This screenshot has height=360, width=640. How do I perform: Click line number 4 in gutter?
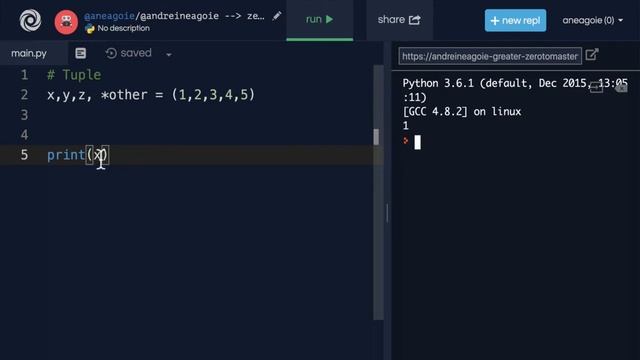(24, 135)
